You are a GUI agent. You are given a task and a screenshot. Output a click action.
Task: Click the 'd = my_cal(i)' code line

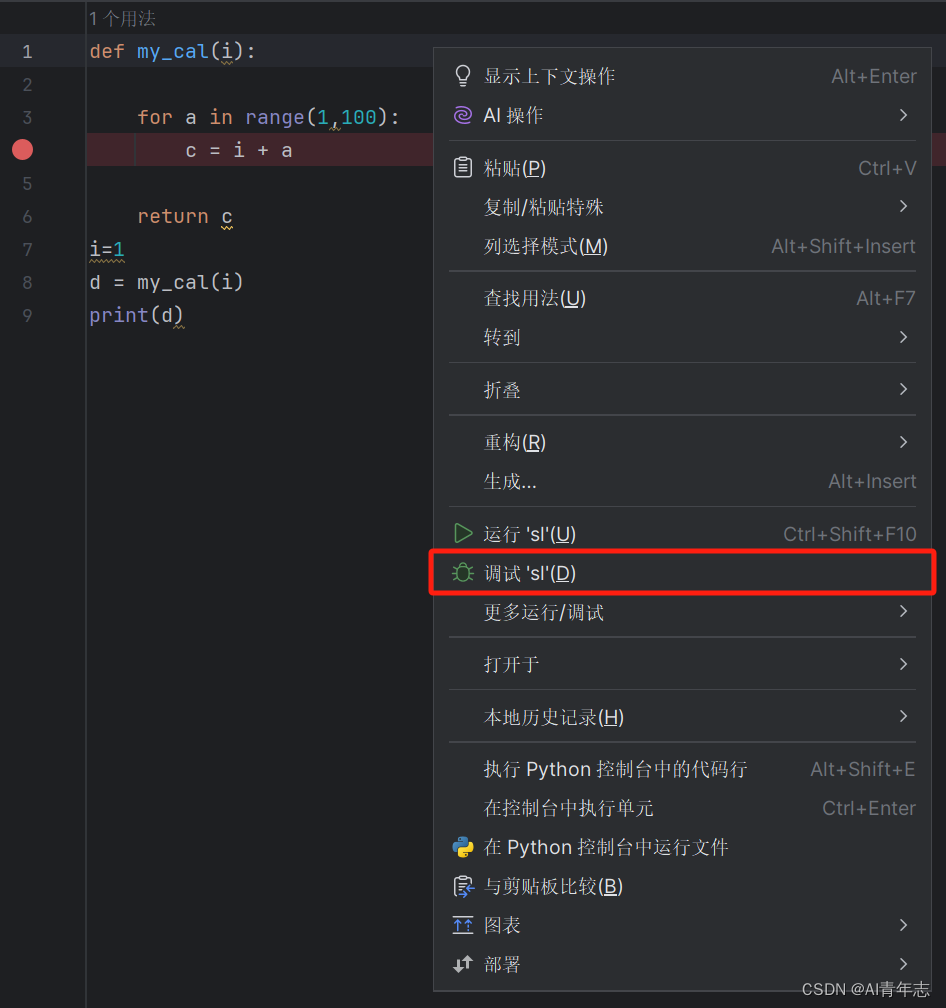(x=166, y=282)
